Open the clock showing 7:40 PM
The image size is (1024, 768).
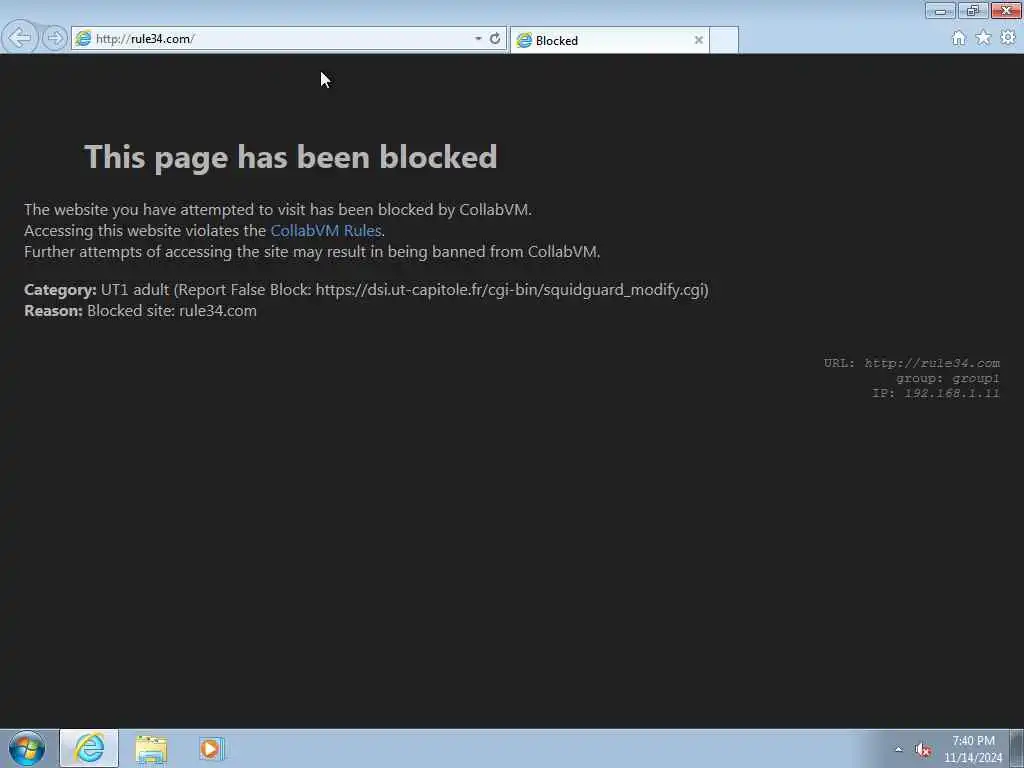tap(973, 749)
